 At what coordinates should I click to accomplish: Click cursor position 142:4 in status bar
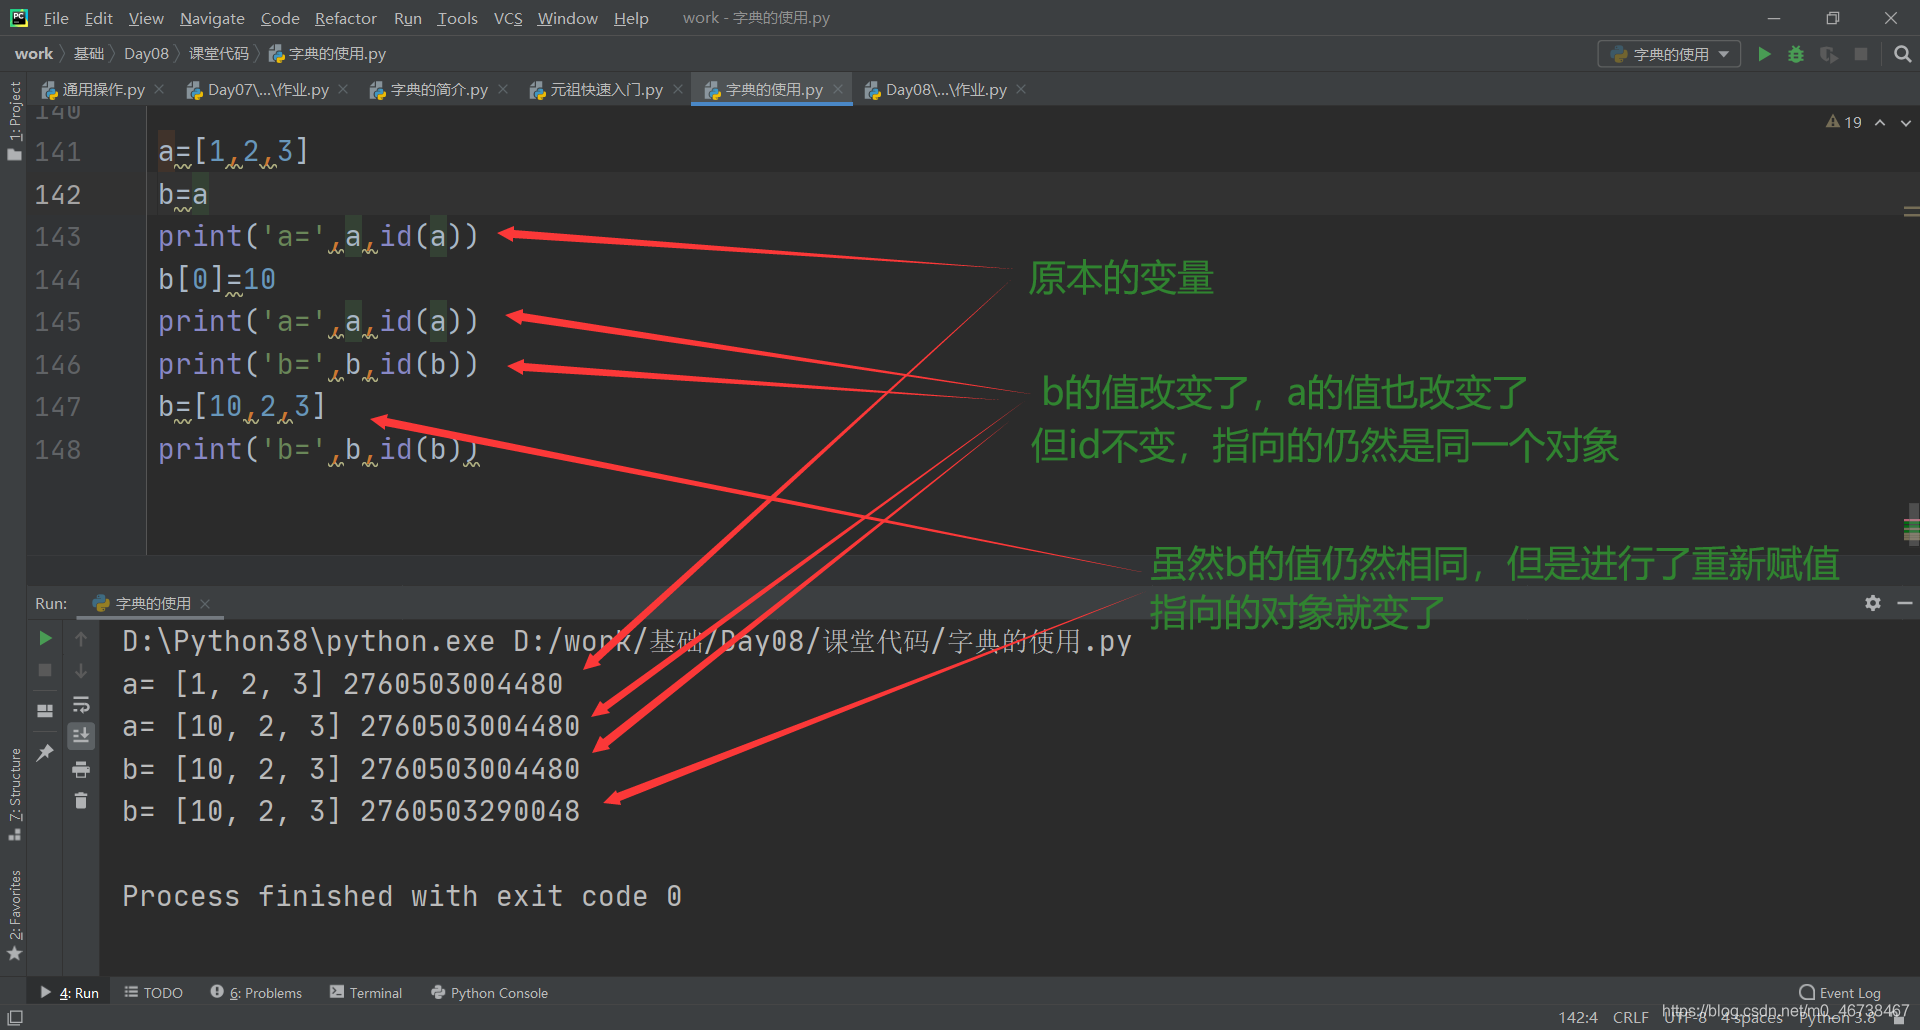[x=1578, y=1018]
